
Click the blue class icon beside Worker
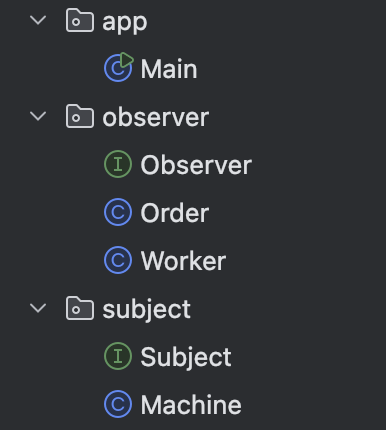[118, 260]
